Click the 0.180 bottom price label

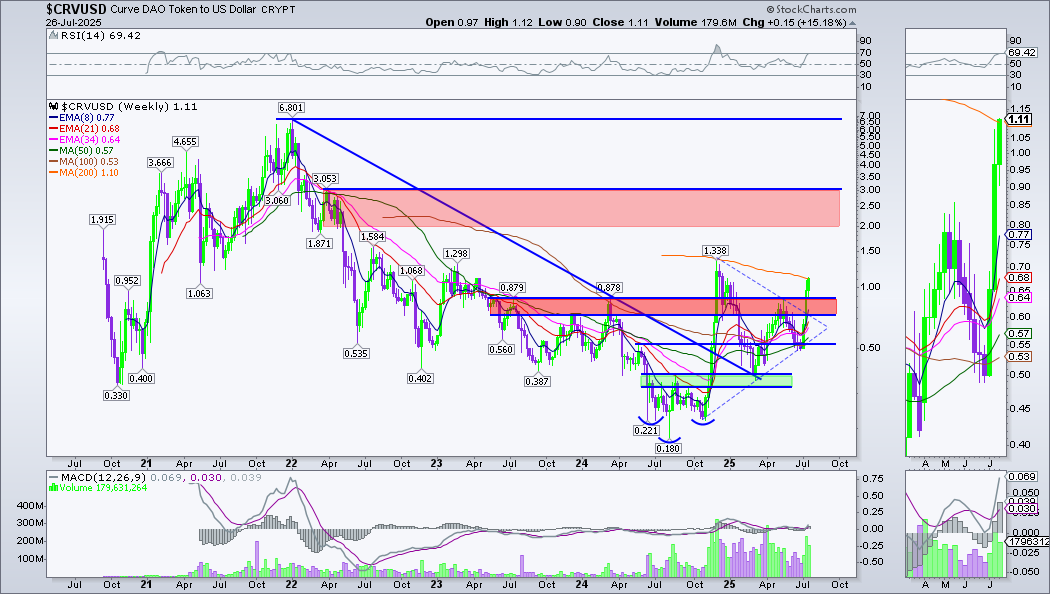point(668,448)
